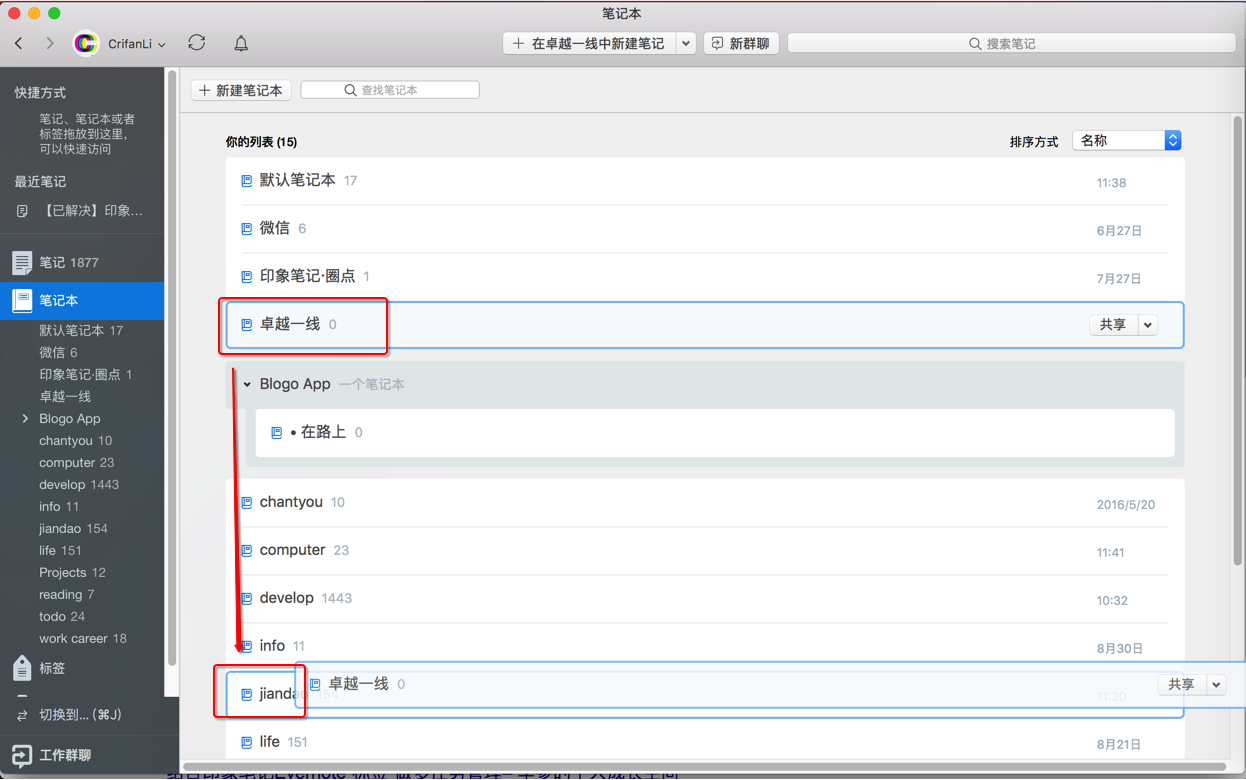Screen dimensions: 1246x780
Task: Select sidebar notebook 默认笔记本 17
Action: tap(81, 330)
